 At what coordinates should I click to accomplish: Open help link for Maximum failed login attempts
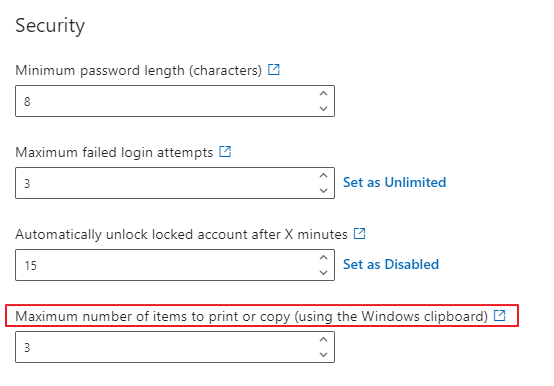[x=225, y=152]
